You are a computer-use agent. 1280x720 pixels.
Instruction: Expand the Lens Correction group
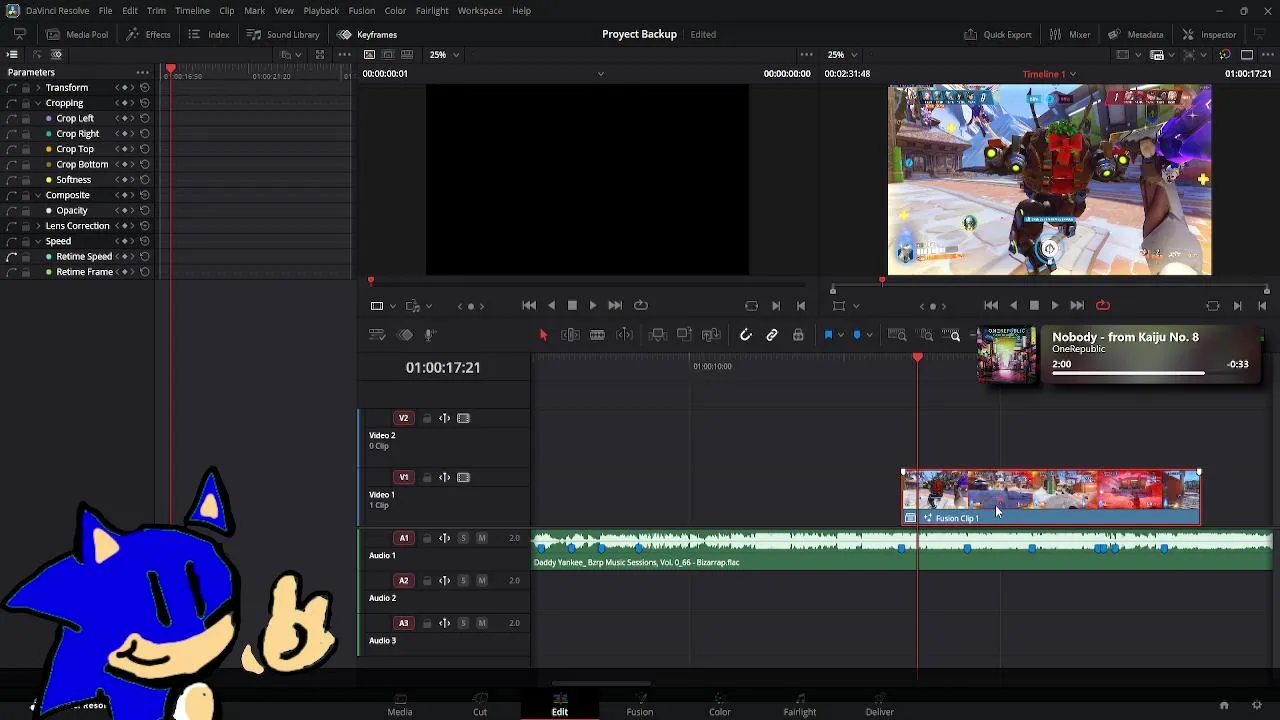click(37, 226)
